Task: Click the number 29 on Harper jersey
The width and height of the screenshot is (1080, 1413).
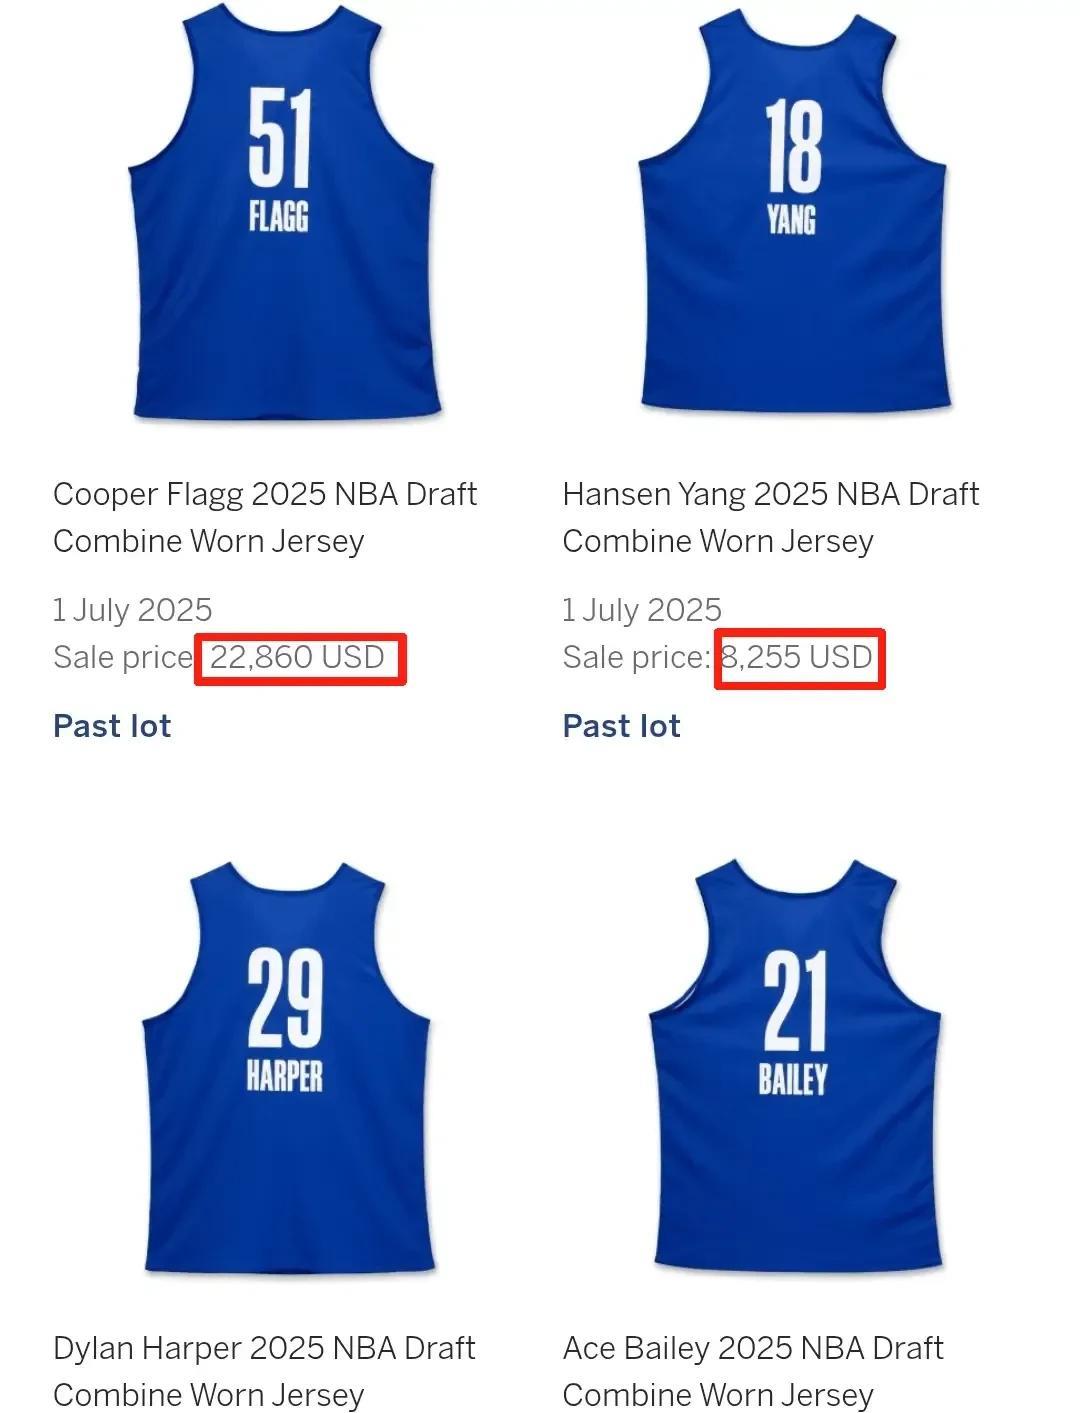Action: coord(285,998)
